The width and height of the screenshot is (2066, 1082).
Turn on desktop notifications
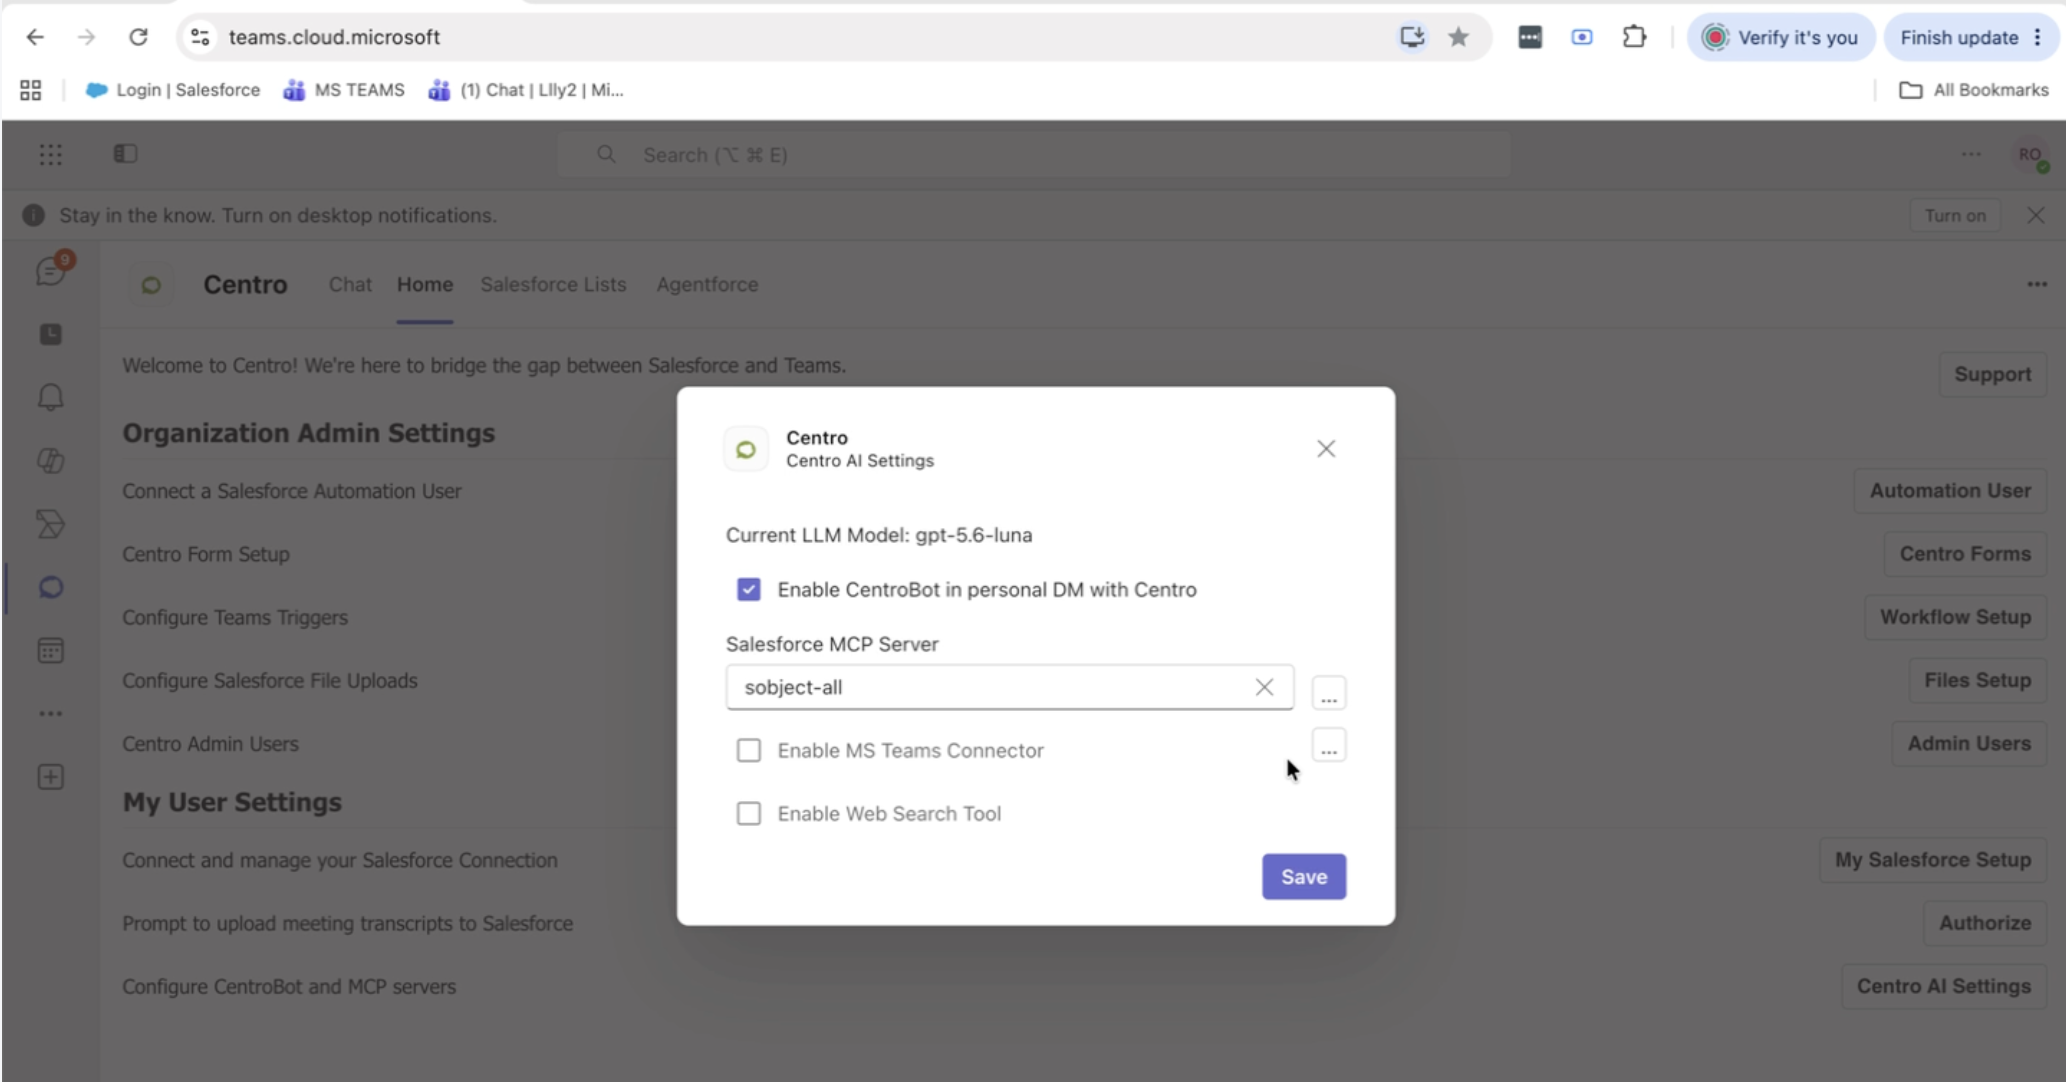[x=1955, y=216]
